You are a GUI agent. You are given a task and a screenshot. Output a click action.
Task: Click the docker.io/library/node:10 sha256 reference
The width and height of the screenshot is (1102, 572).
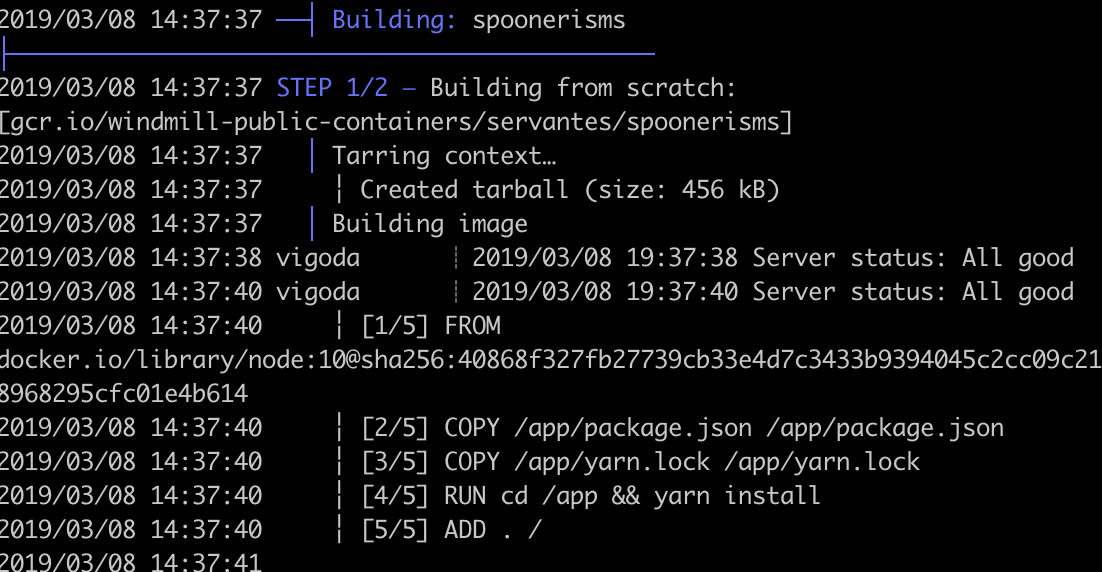(551, 360)
